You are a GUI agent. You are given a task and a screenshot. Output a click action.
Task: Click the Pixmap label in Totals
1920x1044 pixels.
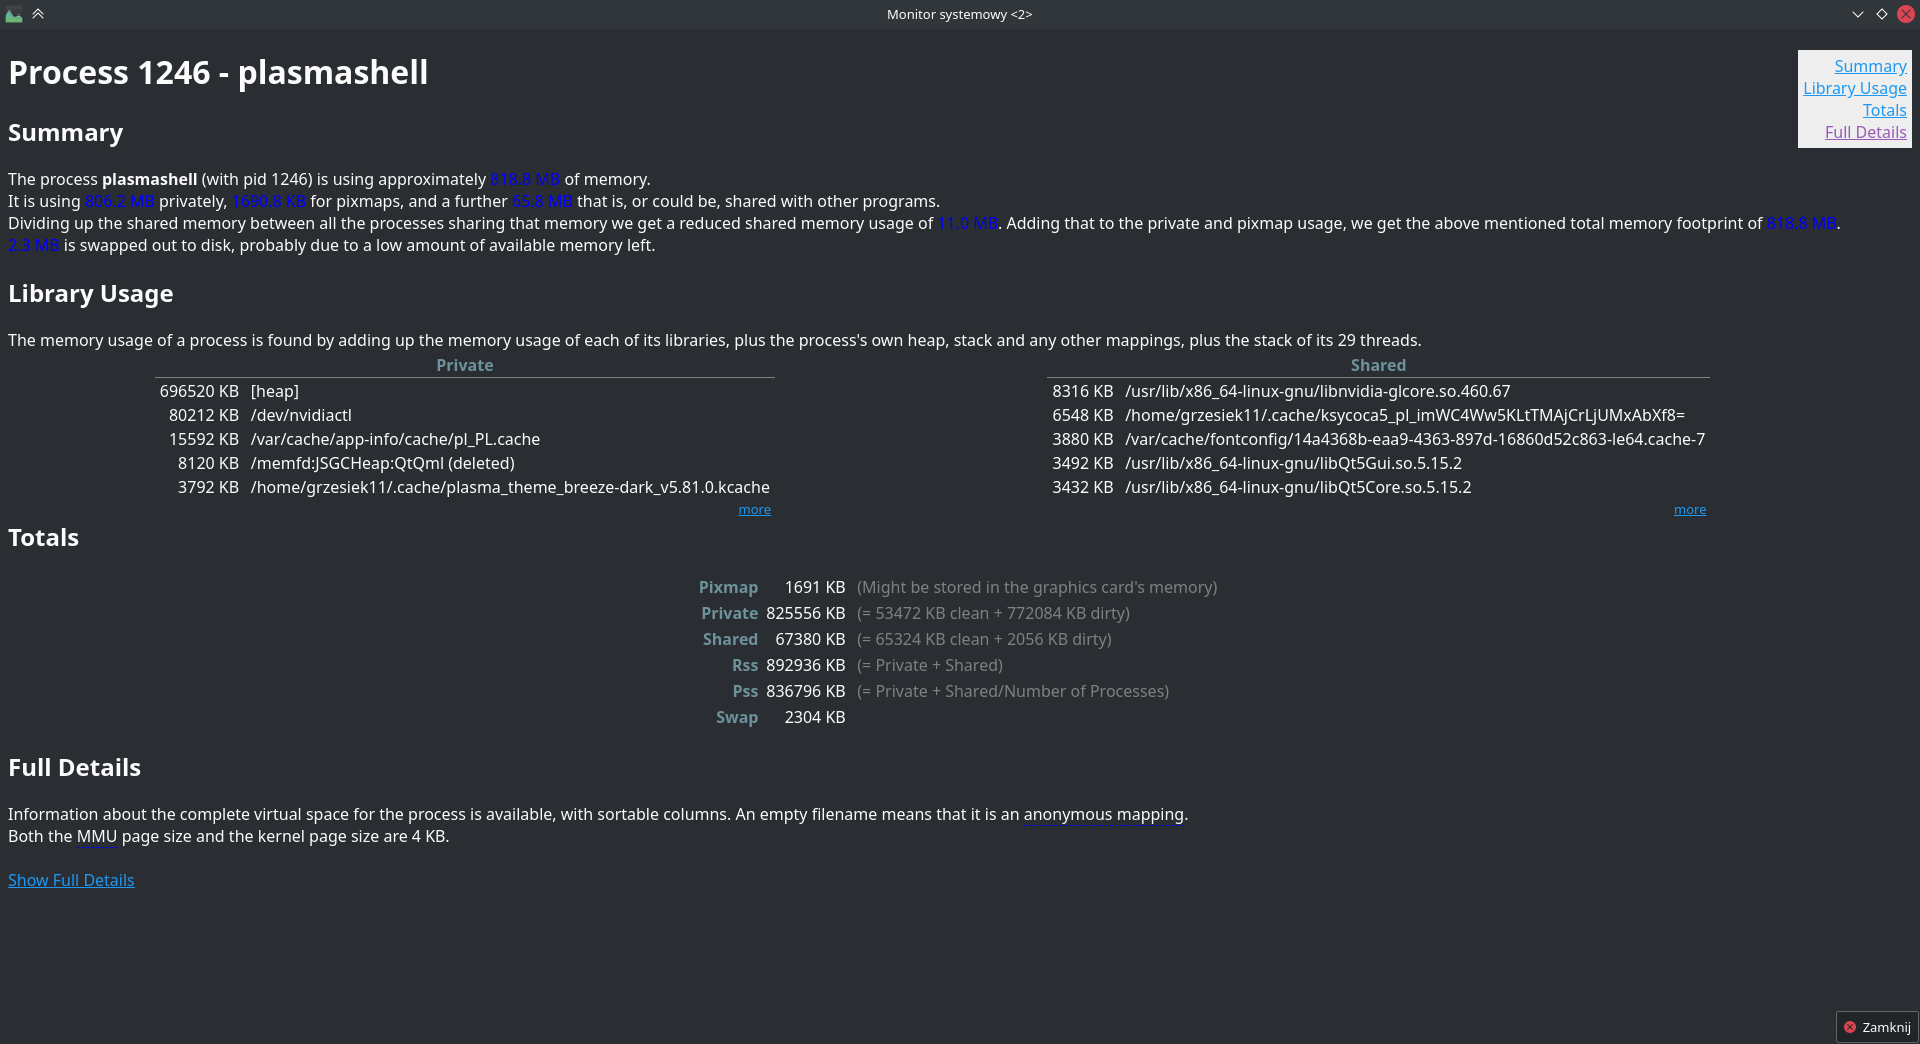[x=728, y=588]
